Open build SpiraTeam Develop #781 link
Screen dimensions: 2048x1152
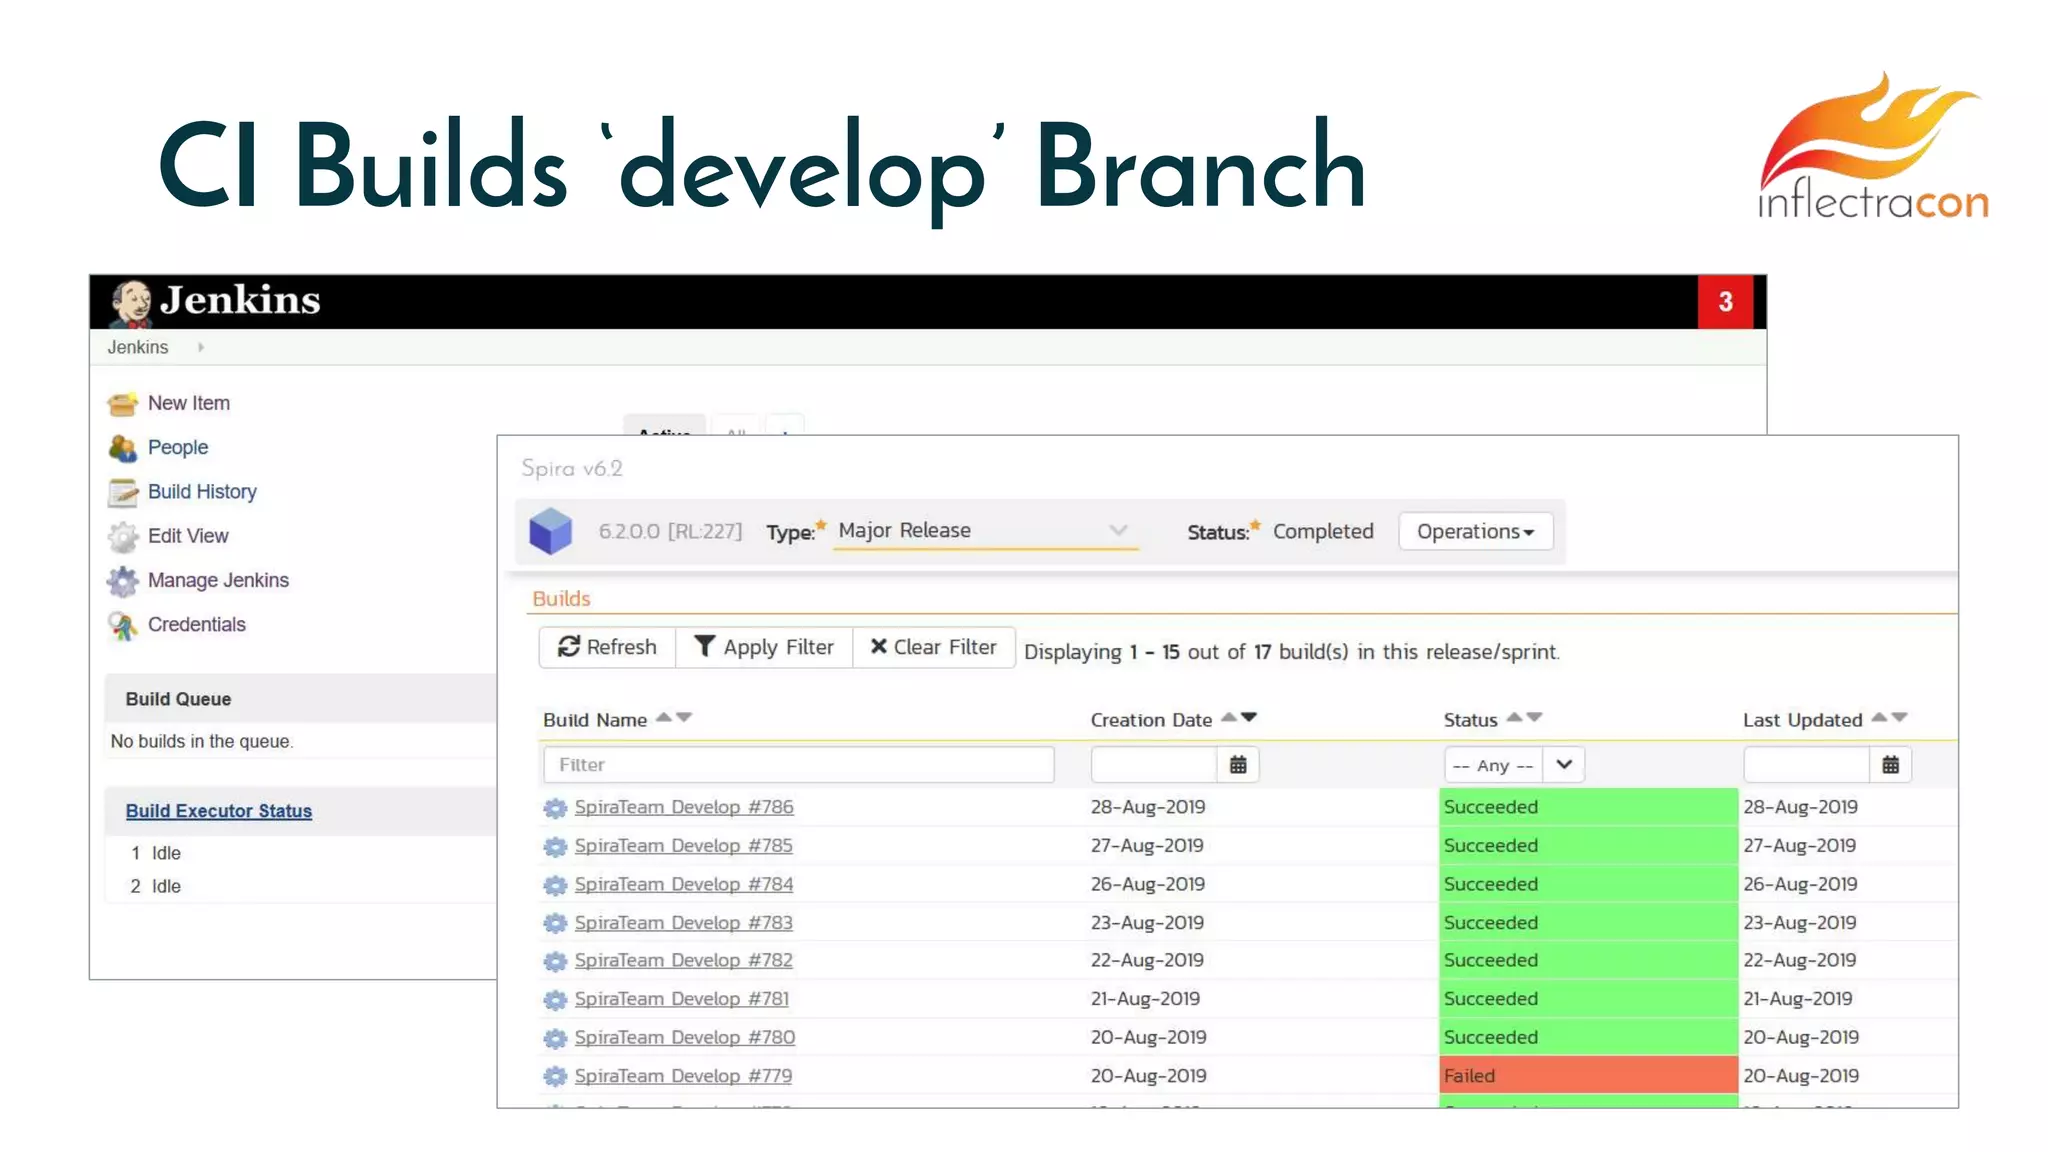tap(681, 999)
